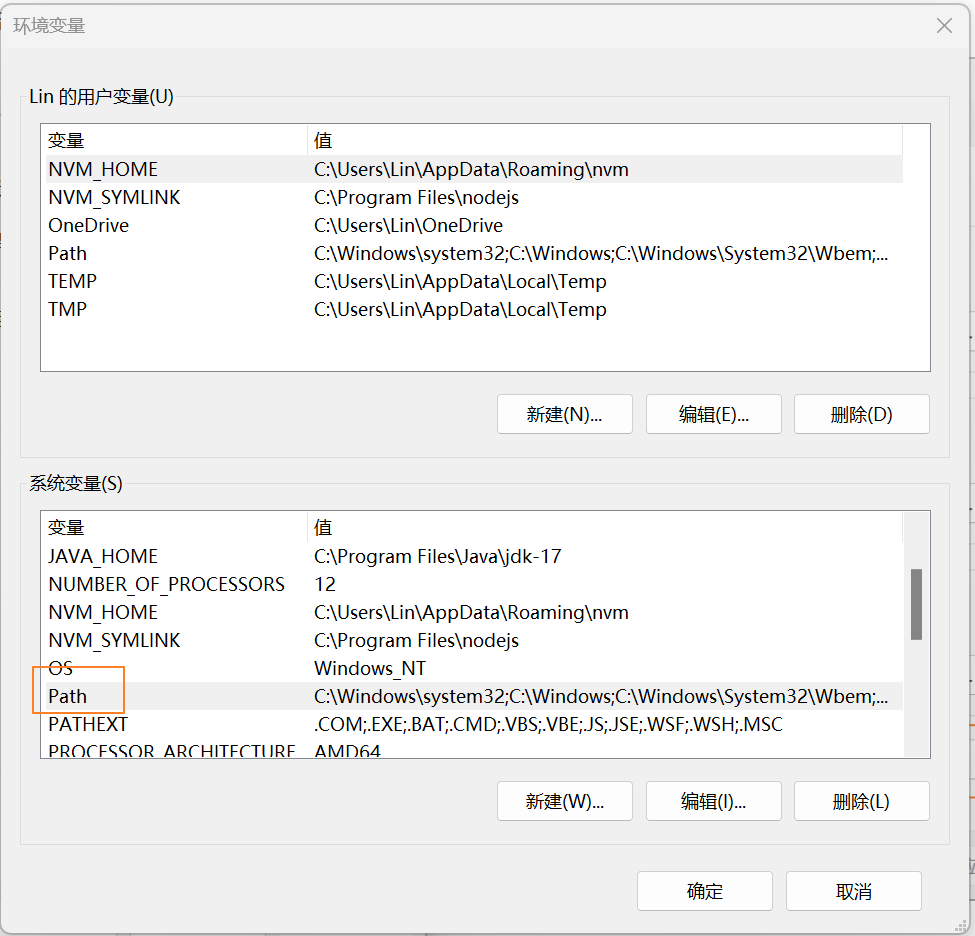Select NVM_SYMLINK row in user variables
The width and height of the screenshot is (975, 936).
point(114,198)
